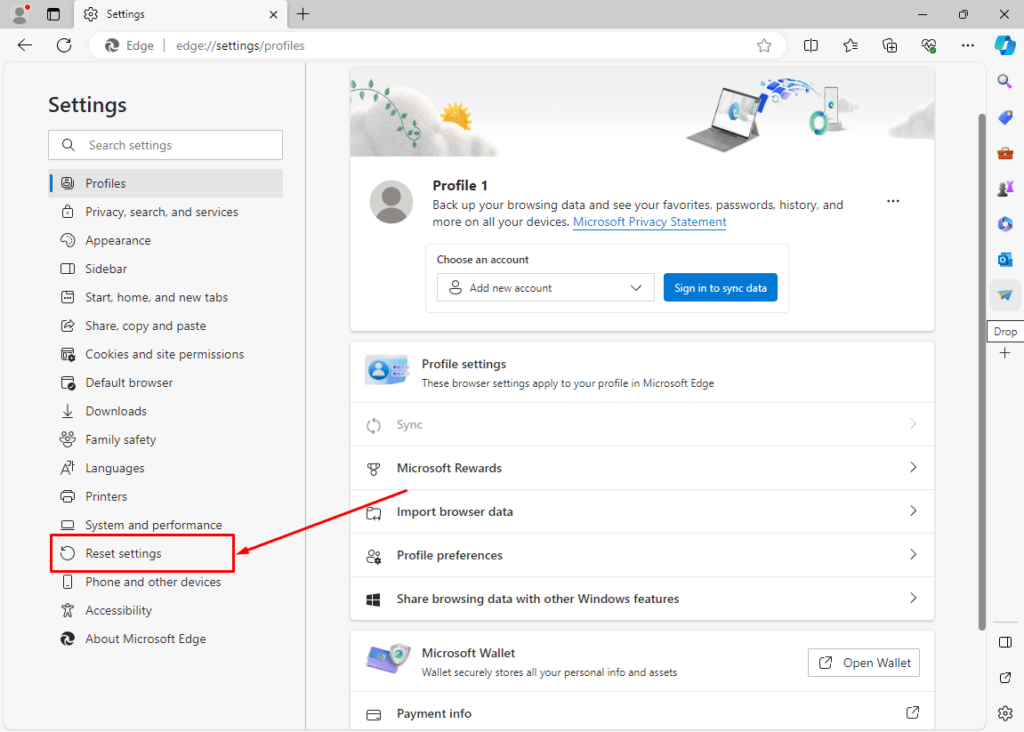
Task: Open the Microsoft Privacy Statement link
Action: (x=648, y=222)
